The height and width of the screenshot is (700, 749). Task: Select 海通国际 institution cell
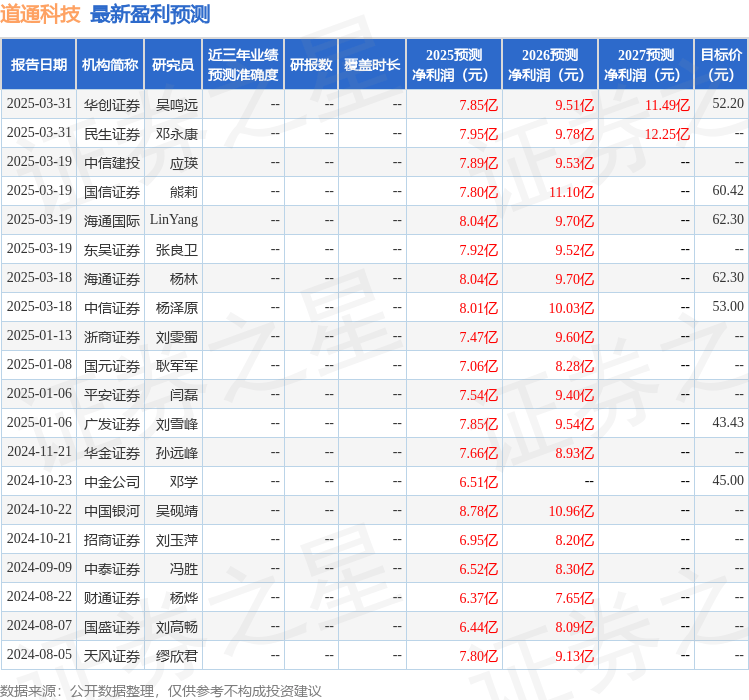[112, 221]
